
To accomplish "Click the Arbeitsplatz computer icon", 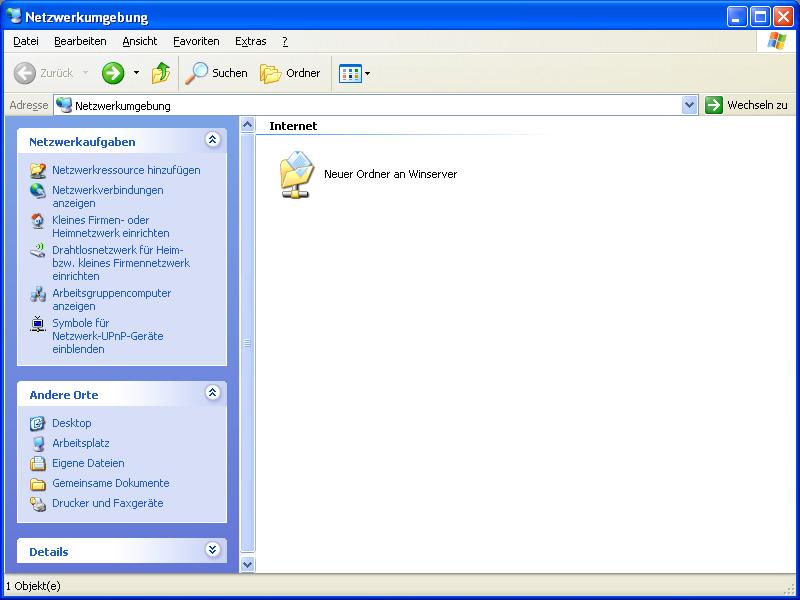I will [x=38, y=443].
